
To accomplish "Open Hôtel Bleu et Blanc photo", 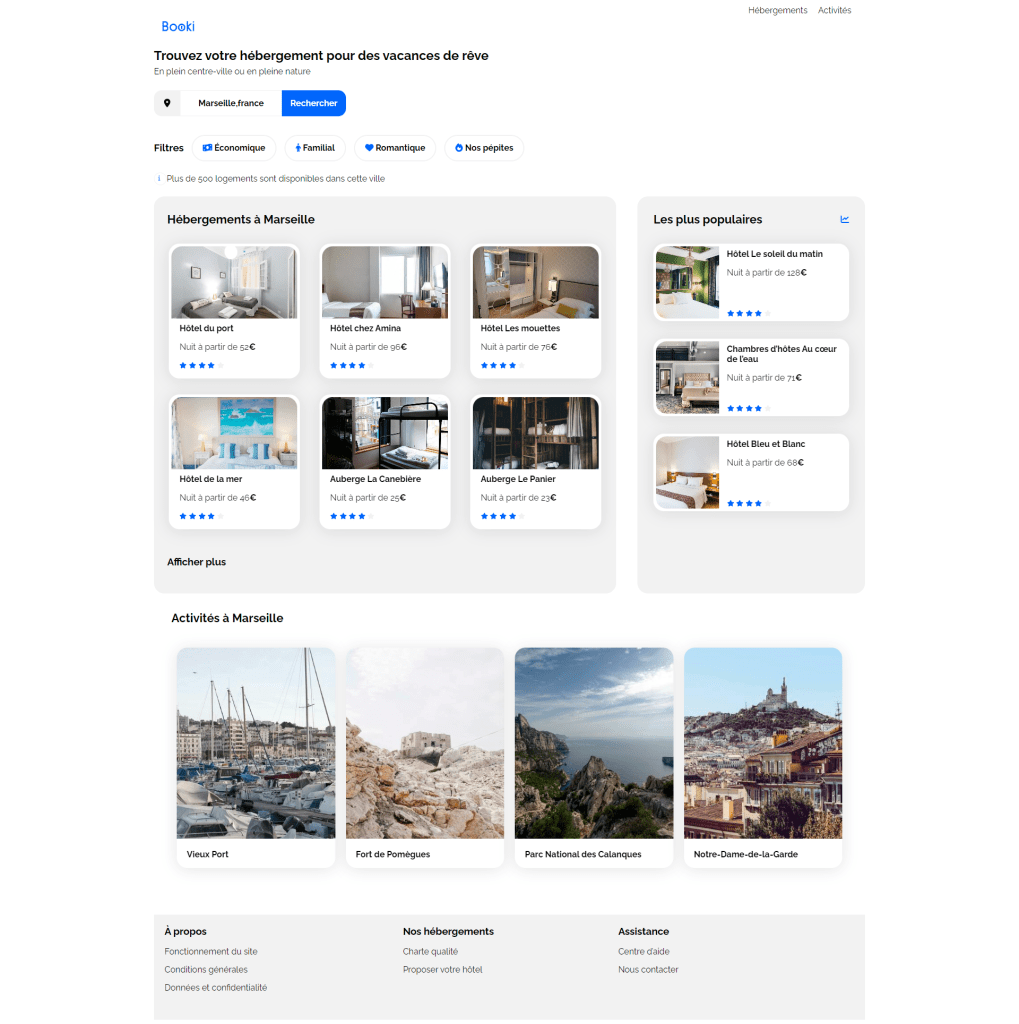I will click(x=687, y=472).
